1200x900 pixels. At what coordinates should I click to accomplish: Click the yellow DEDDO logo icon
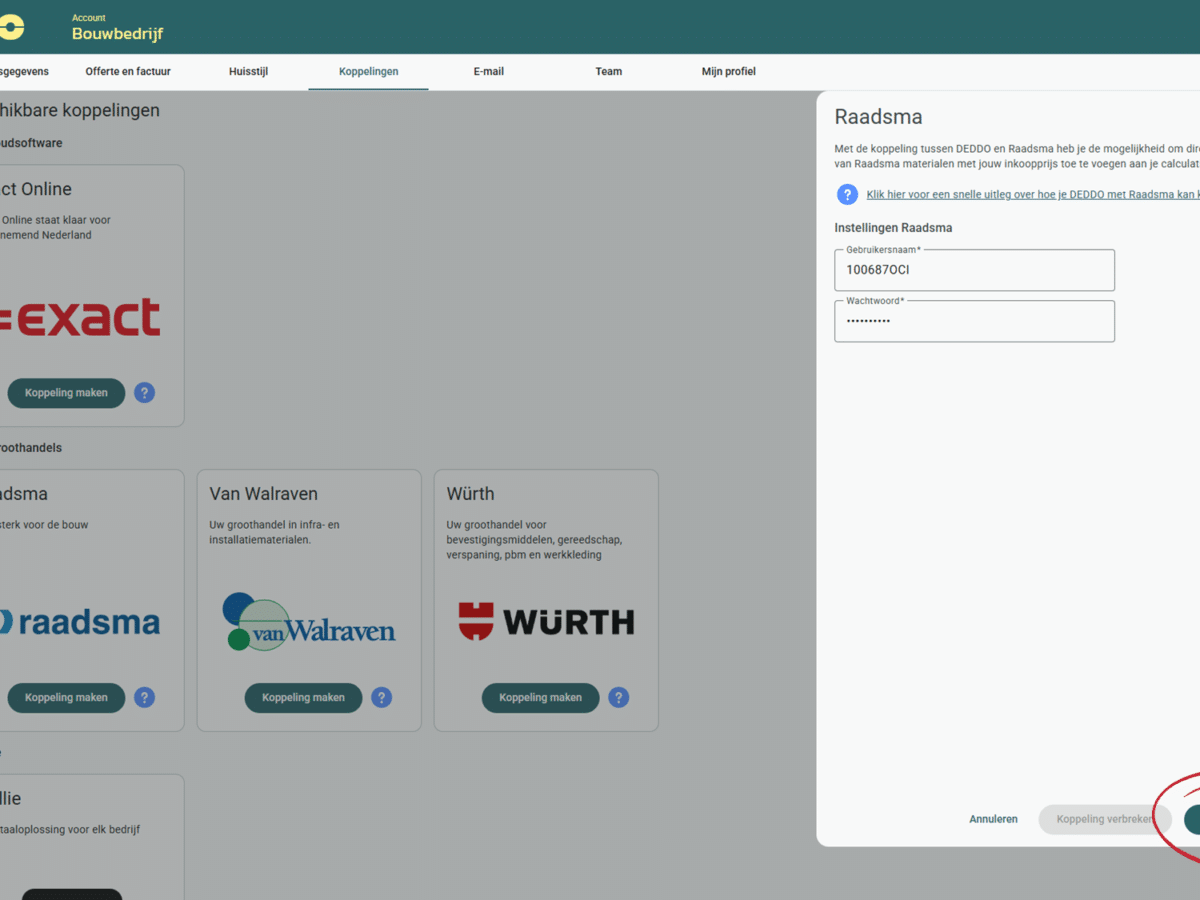(11, 28)
